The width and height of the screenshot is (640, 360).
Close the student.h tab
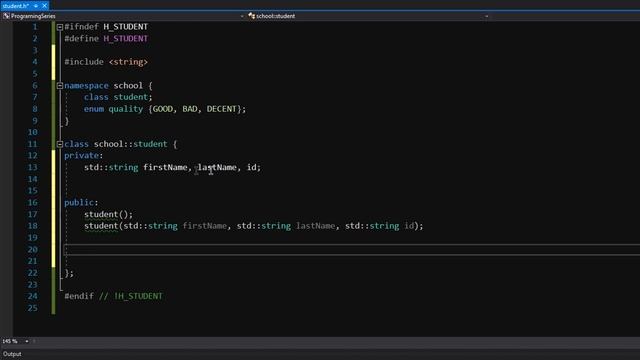44,6
